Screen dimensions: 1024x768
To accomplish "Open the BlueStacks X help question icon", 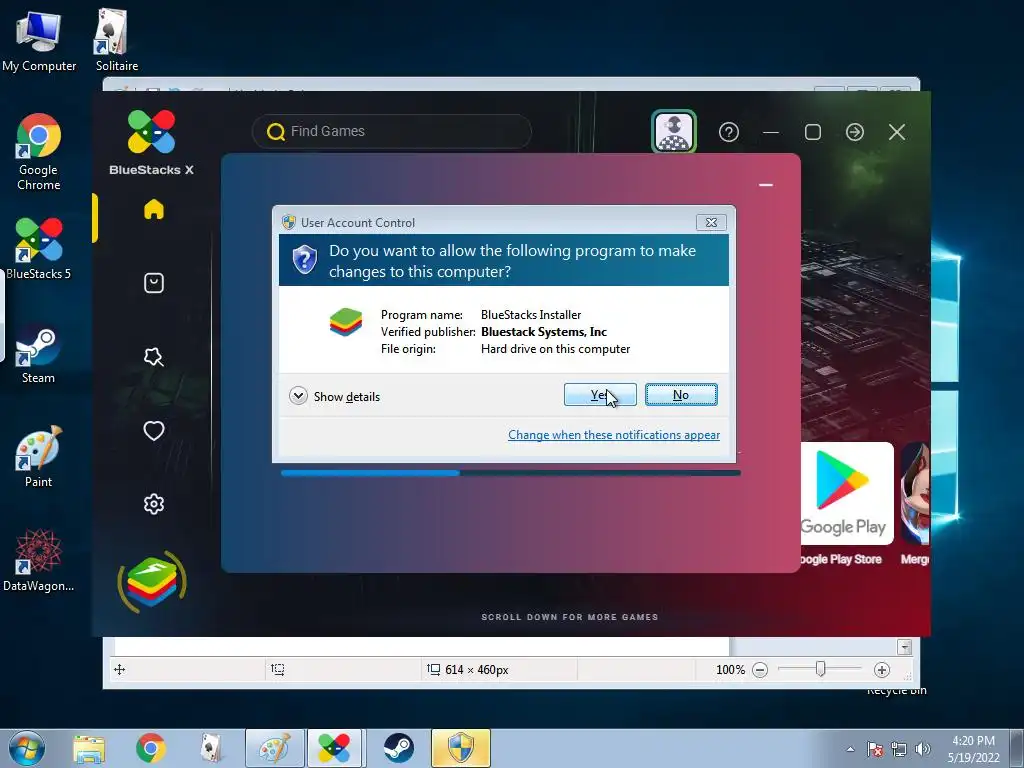I will coord(729,132).
